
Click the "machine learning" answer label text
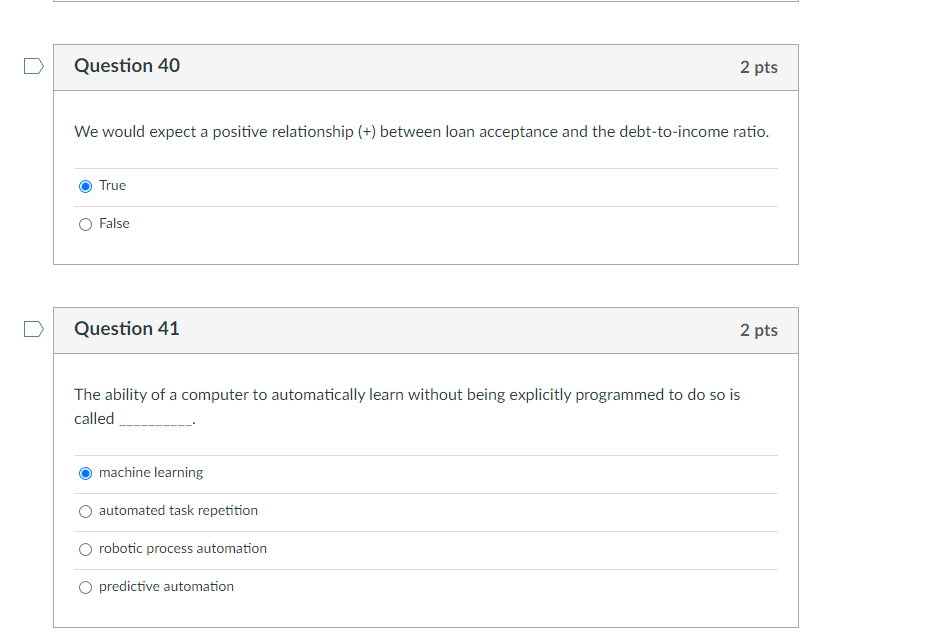[151, 473]
